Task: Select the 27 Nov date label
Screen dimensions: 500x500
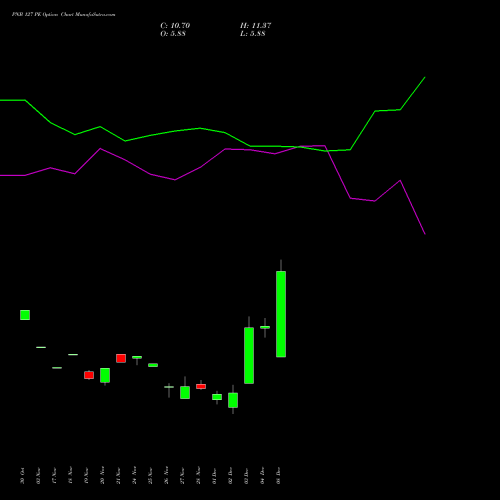Action: 182,476
